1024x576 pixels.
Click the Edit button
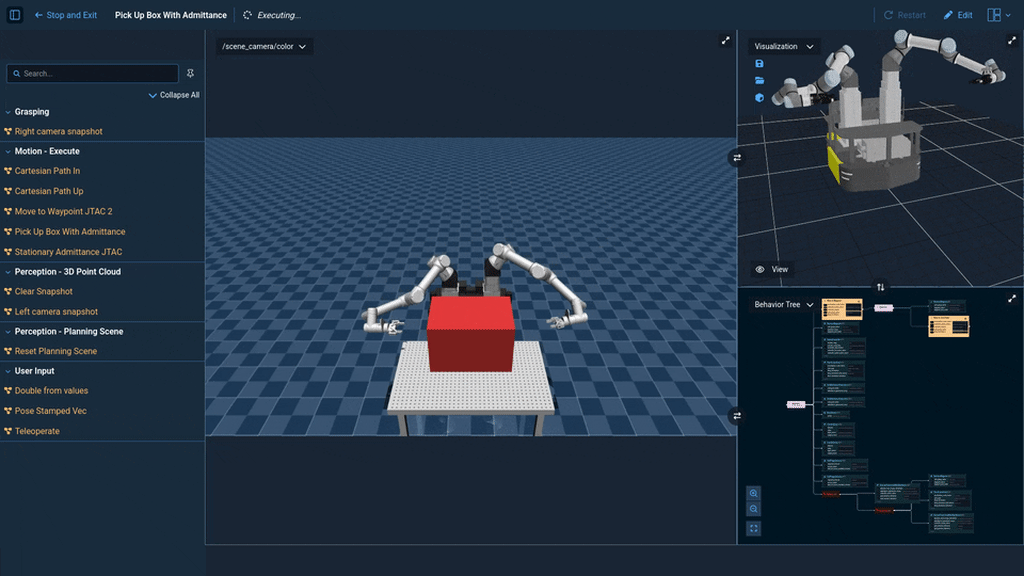pyautogui.click(x=957, y=15)
